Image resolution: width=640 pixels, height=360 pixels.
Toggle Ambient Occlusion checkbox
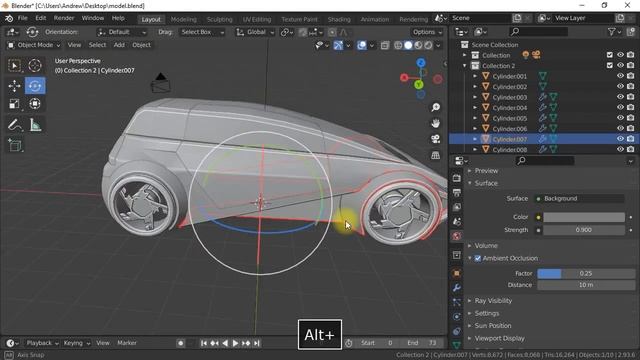coord(478,258)
